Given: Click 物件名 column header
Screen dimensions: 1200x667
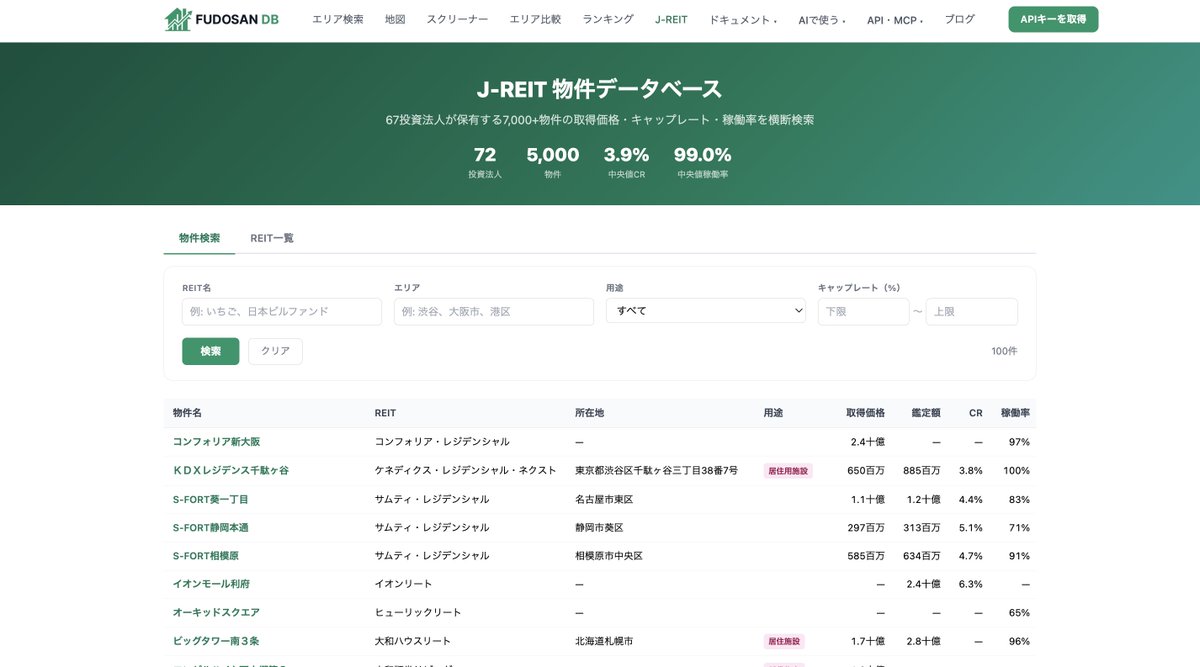Looking at the screenshot, I should pyautogui.click(x=187, y=413).
